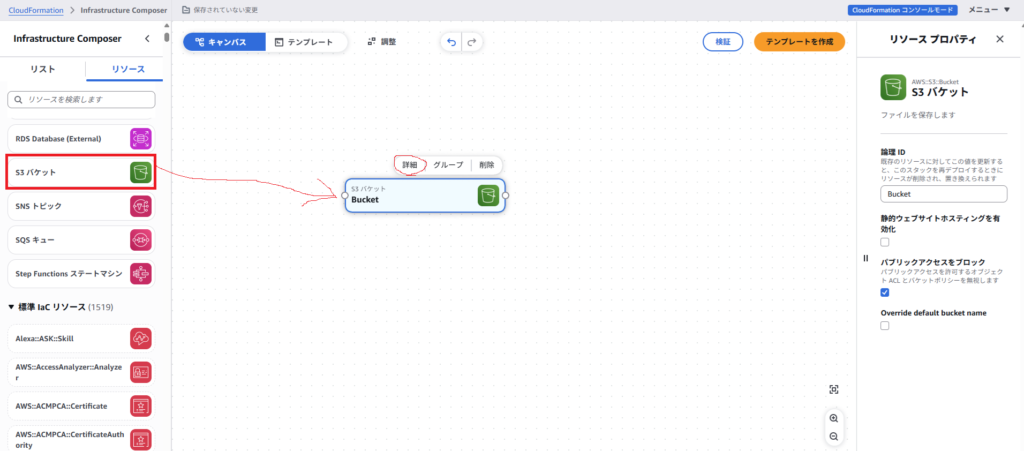Switch to the テンプレート tab
The width and height of the screenshot is (1024, 451).
[x=307, y=42]
